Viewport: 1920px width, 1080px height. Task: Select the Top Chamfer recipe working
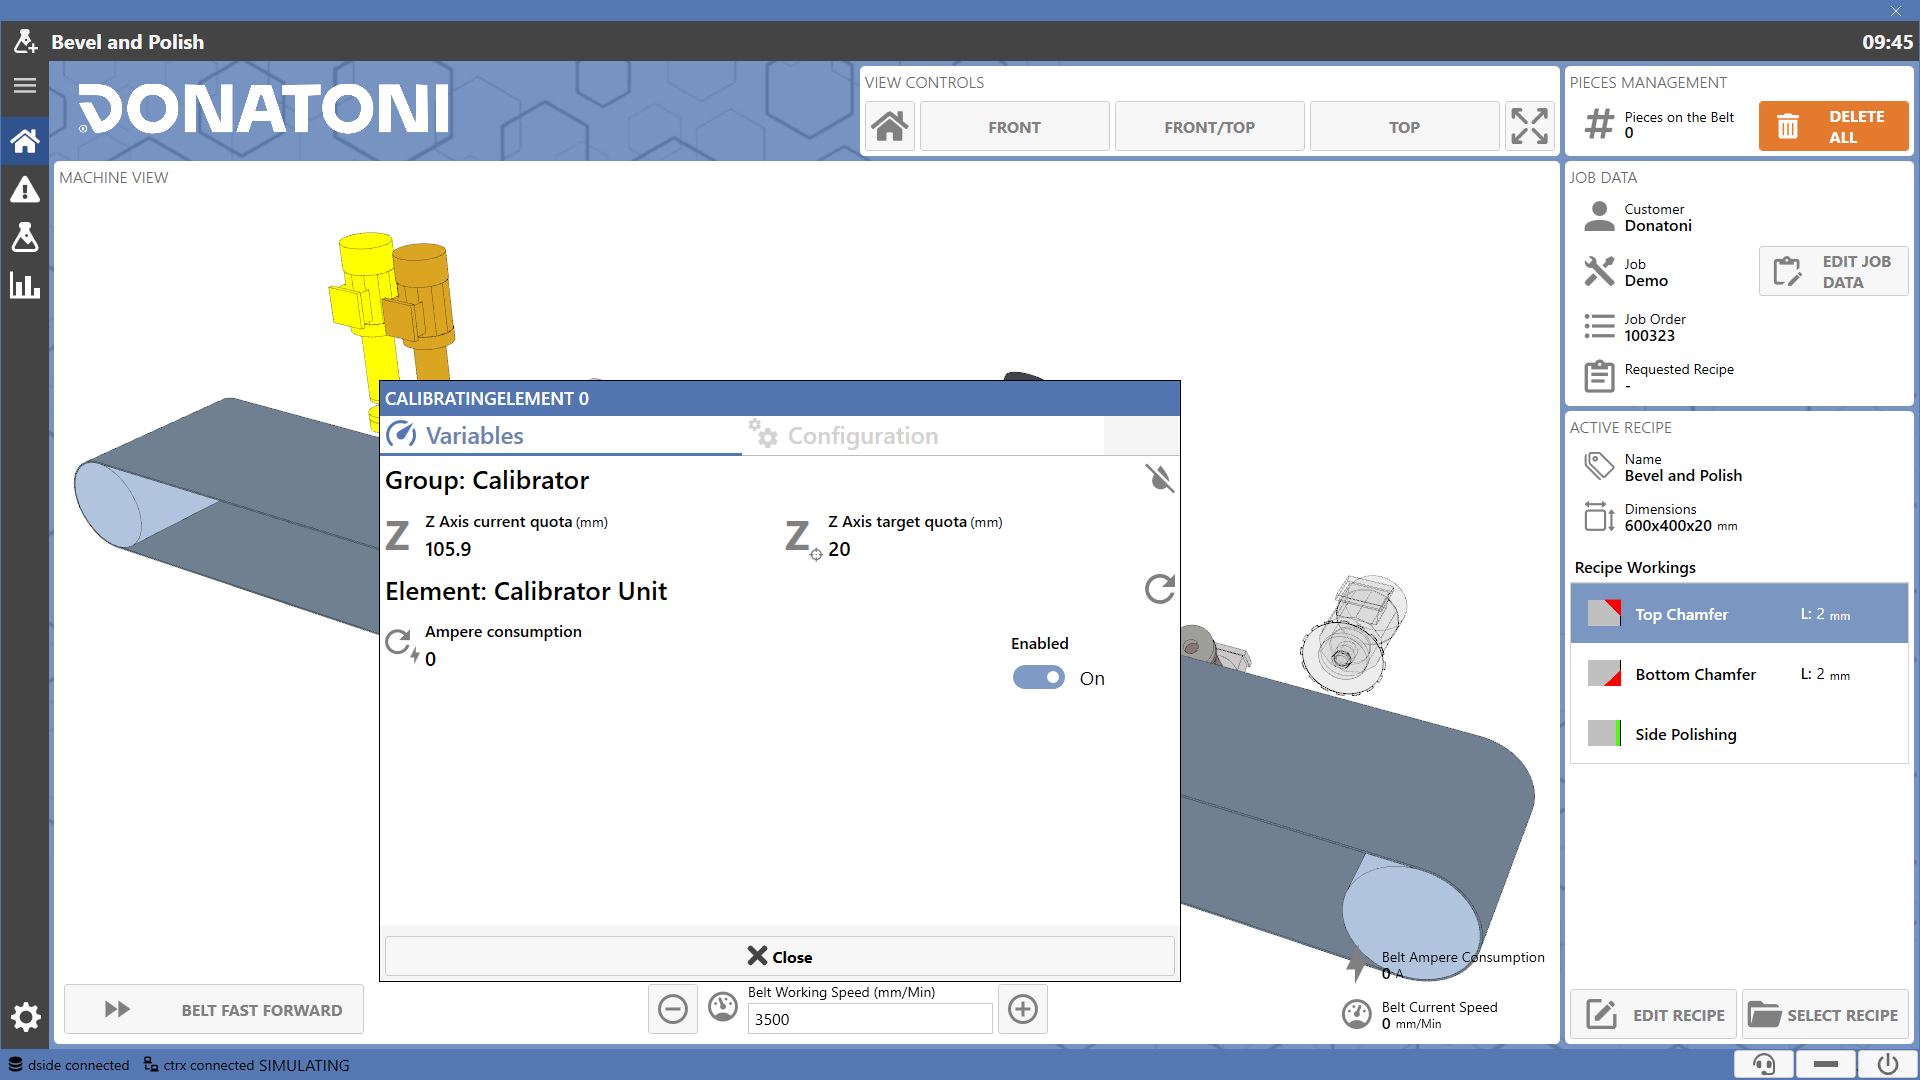pyautogui.click(x=1739, y=614)
